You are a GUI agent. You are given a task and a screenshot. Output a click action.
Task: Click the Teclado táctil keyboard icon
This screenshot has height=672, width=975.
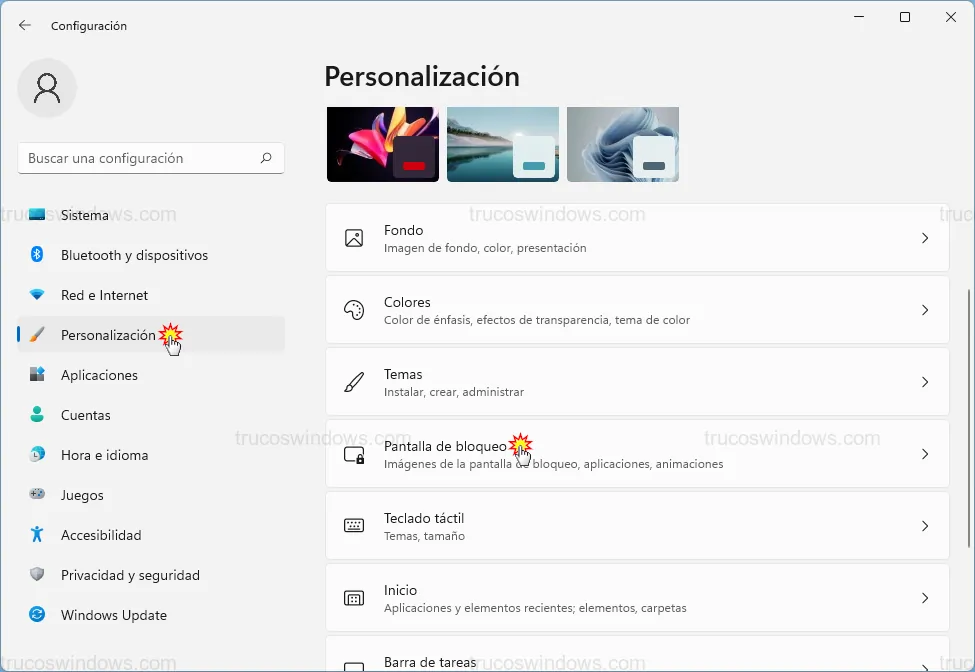354,526
